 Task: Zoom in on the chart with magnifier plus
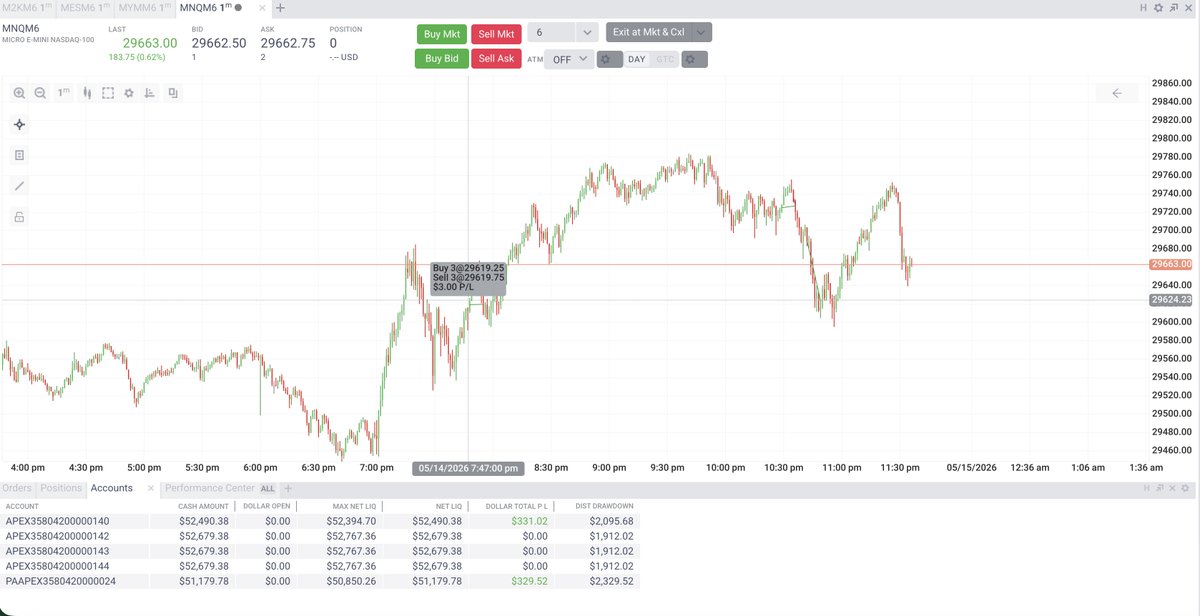click(x=19, y=93)
